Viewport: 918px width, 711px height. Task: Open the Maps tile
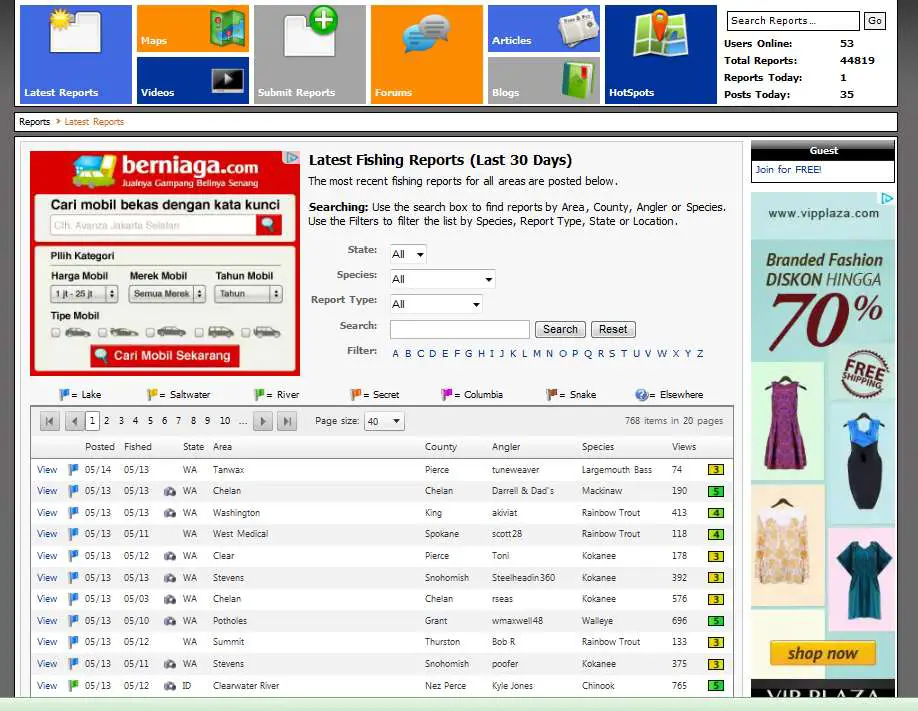click(x=192, y=29)
